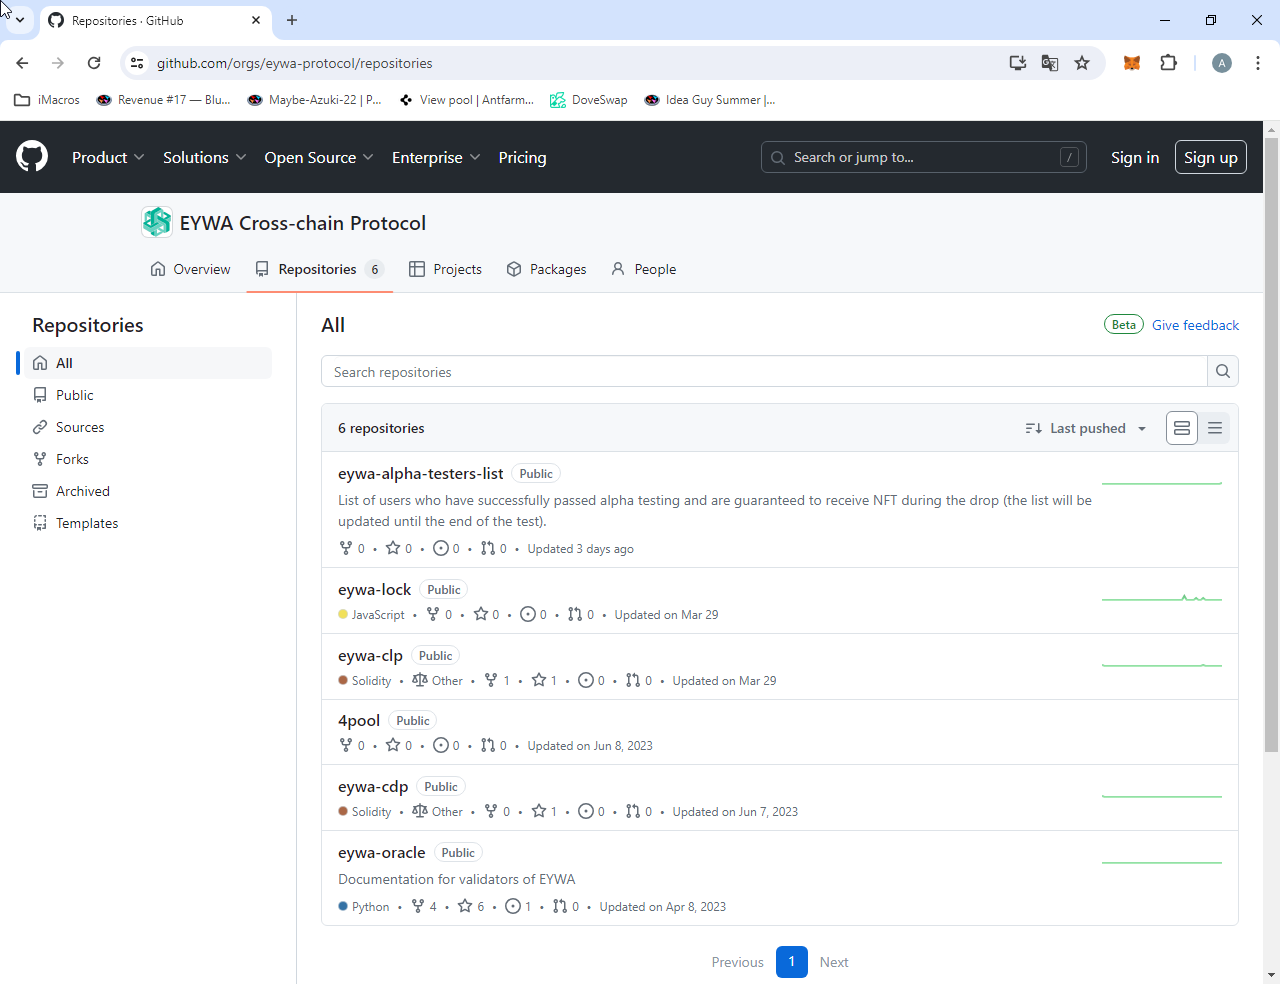Open eywa-oracle repository
The image size is (1280, 984).
point(381,852)
